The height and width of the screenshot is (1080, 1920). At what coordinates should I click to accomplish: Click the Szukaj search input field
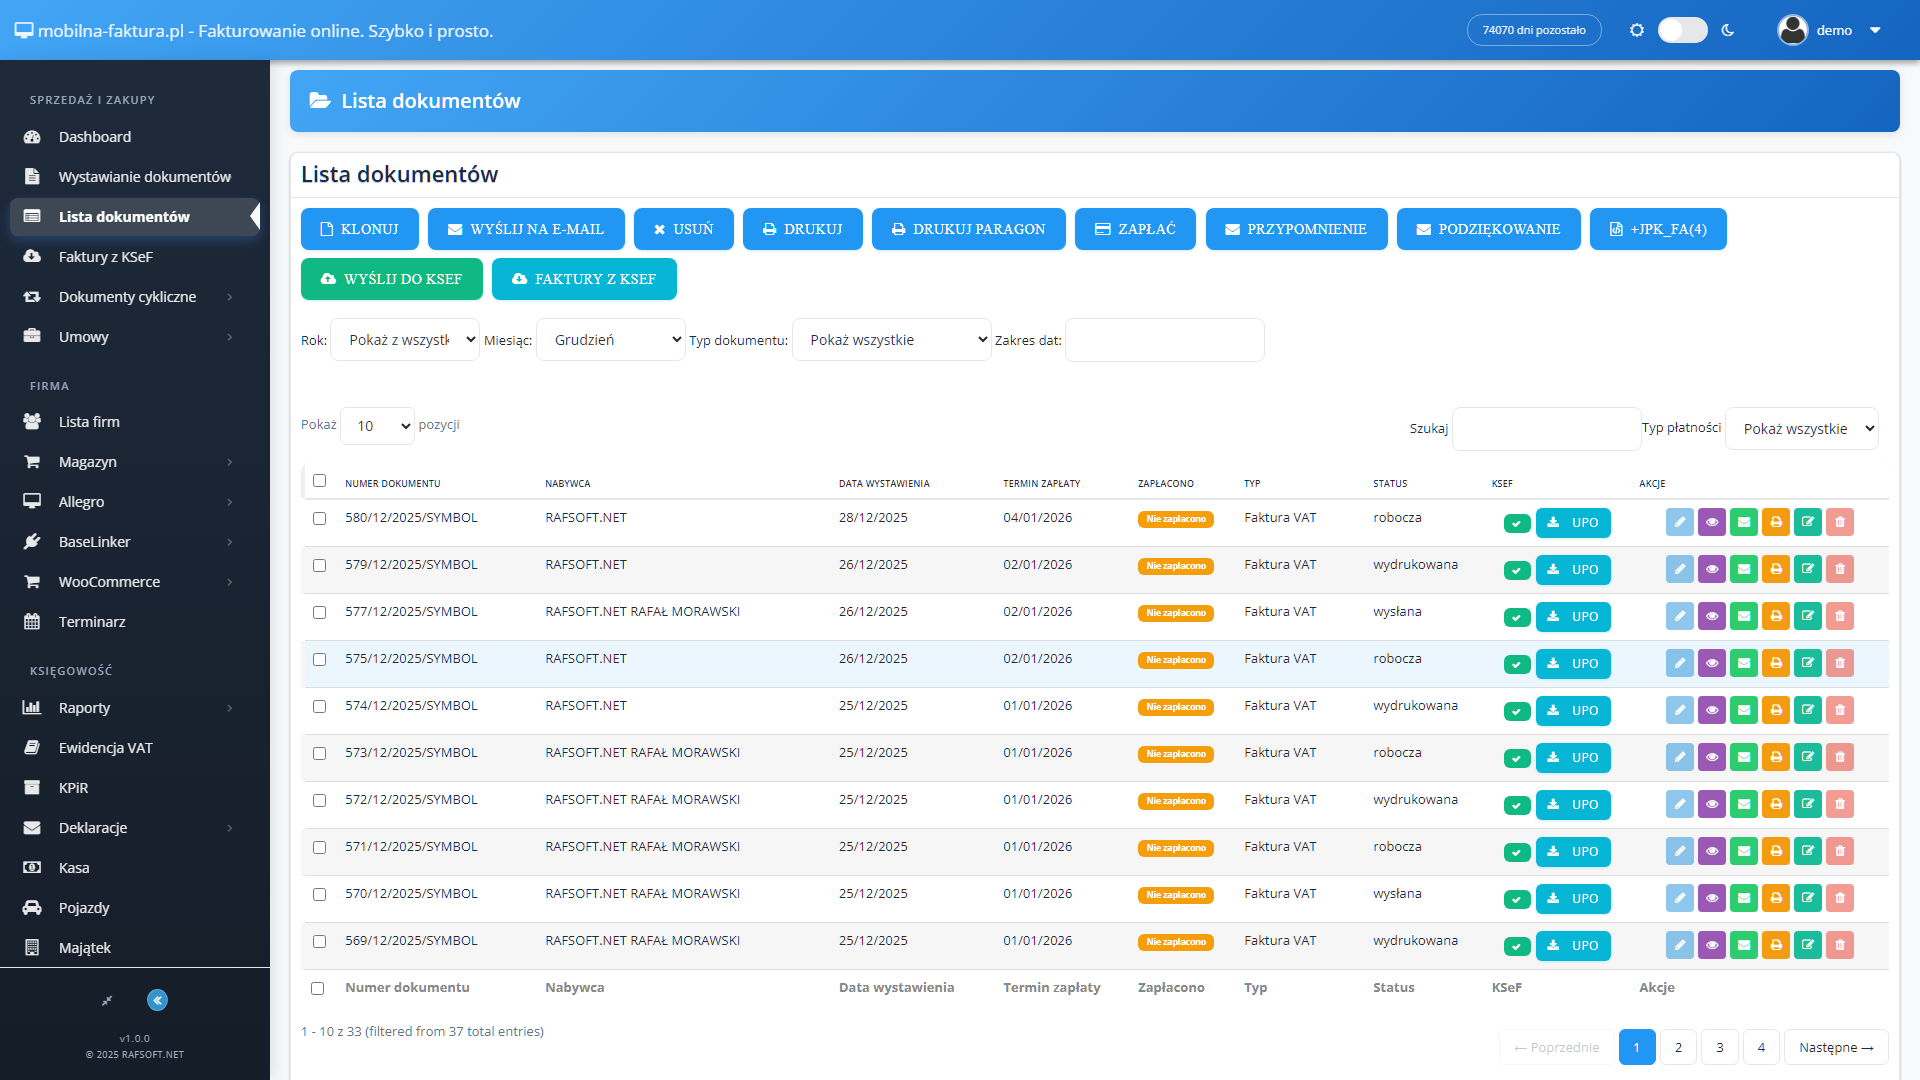pyautogui.click(x=1545, y=429)
